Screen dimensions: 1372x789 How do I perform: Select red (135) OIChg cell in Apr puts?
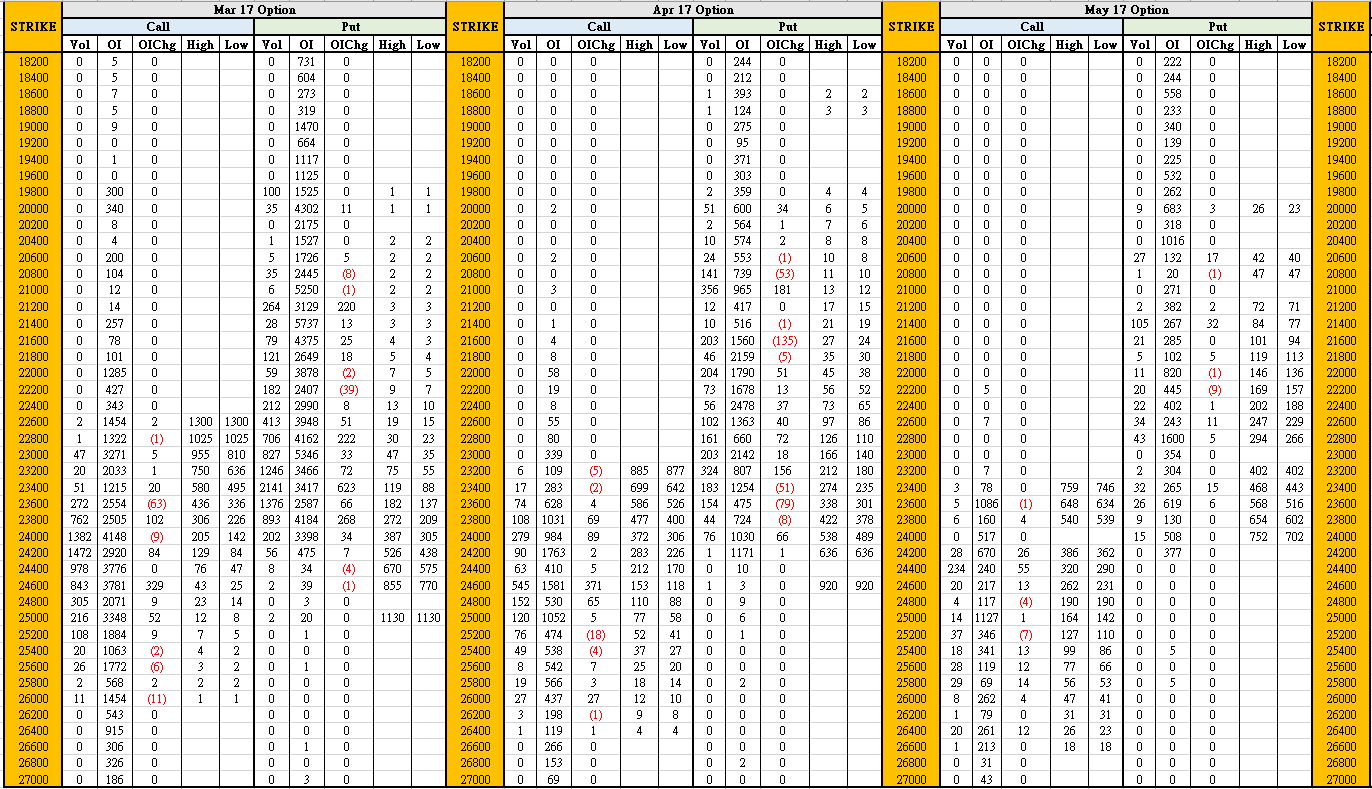(x=784, y=339)
